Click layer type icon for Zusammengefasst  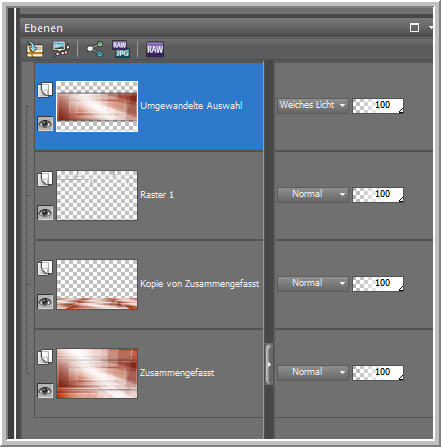[x=45, y=357]
